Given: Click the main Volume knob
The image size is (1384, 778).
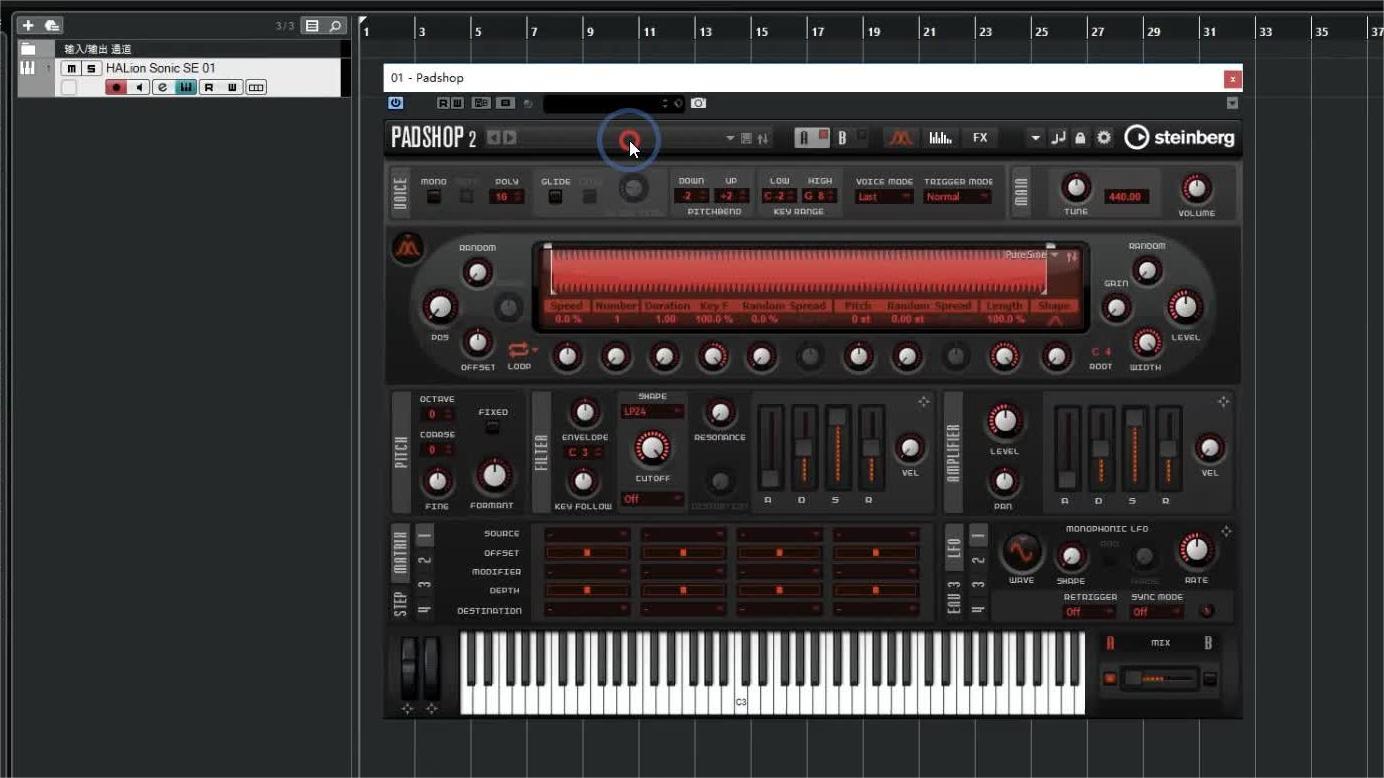Looking at the screenshot, I should 1196,188.
